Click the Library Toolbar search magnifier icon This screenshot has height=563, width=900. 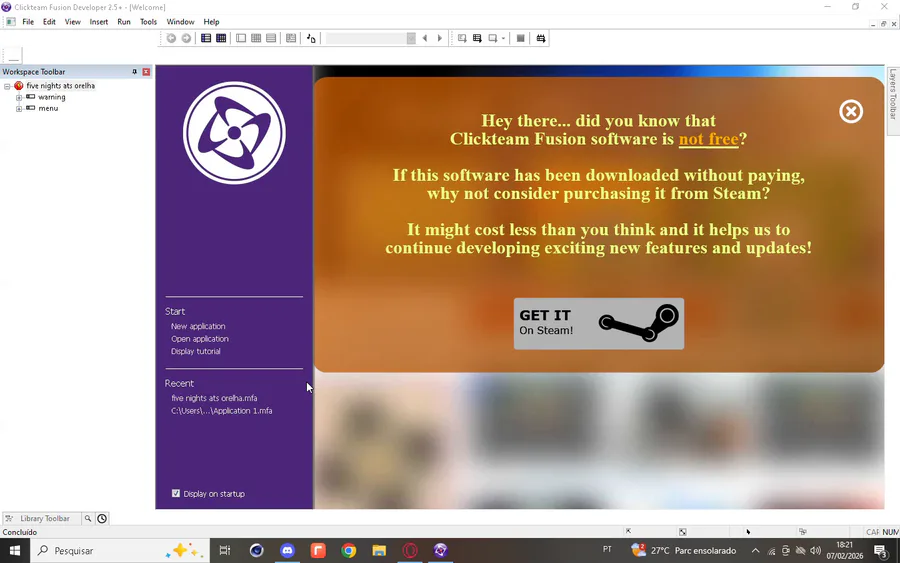pyautogui.click(x=88, y=518)
